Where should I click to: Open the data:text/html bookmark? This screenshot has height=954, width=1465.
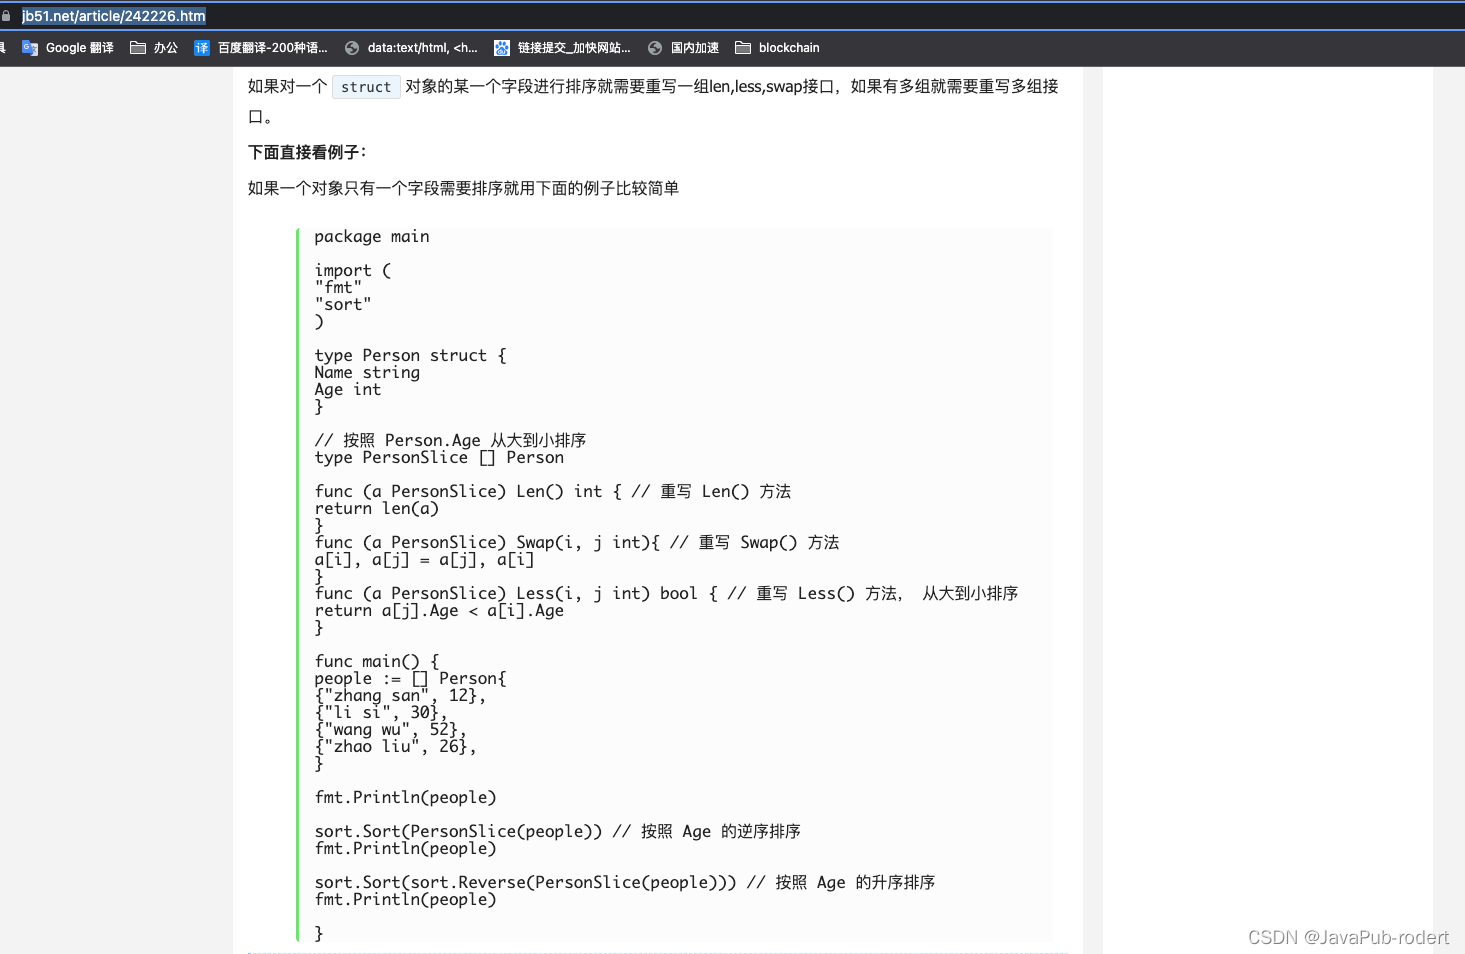pos(411,48)
